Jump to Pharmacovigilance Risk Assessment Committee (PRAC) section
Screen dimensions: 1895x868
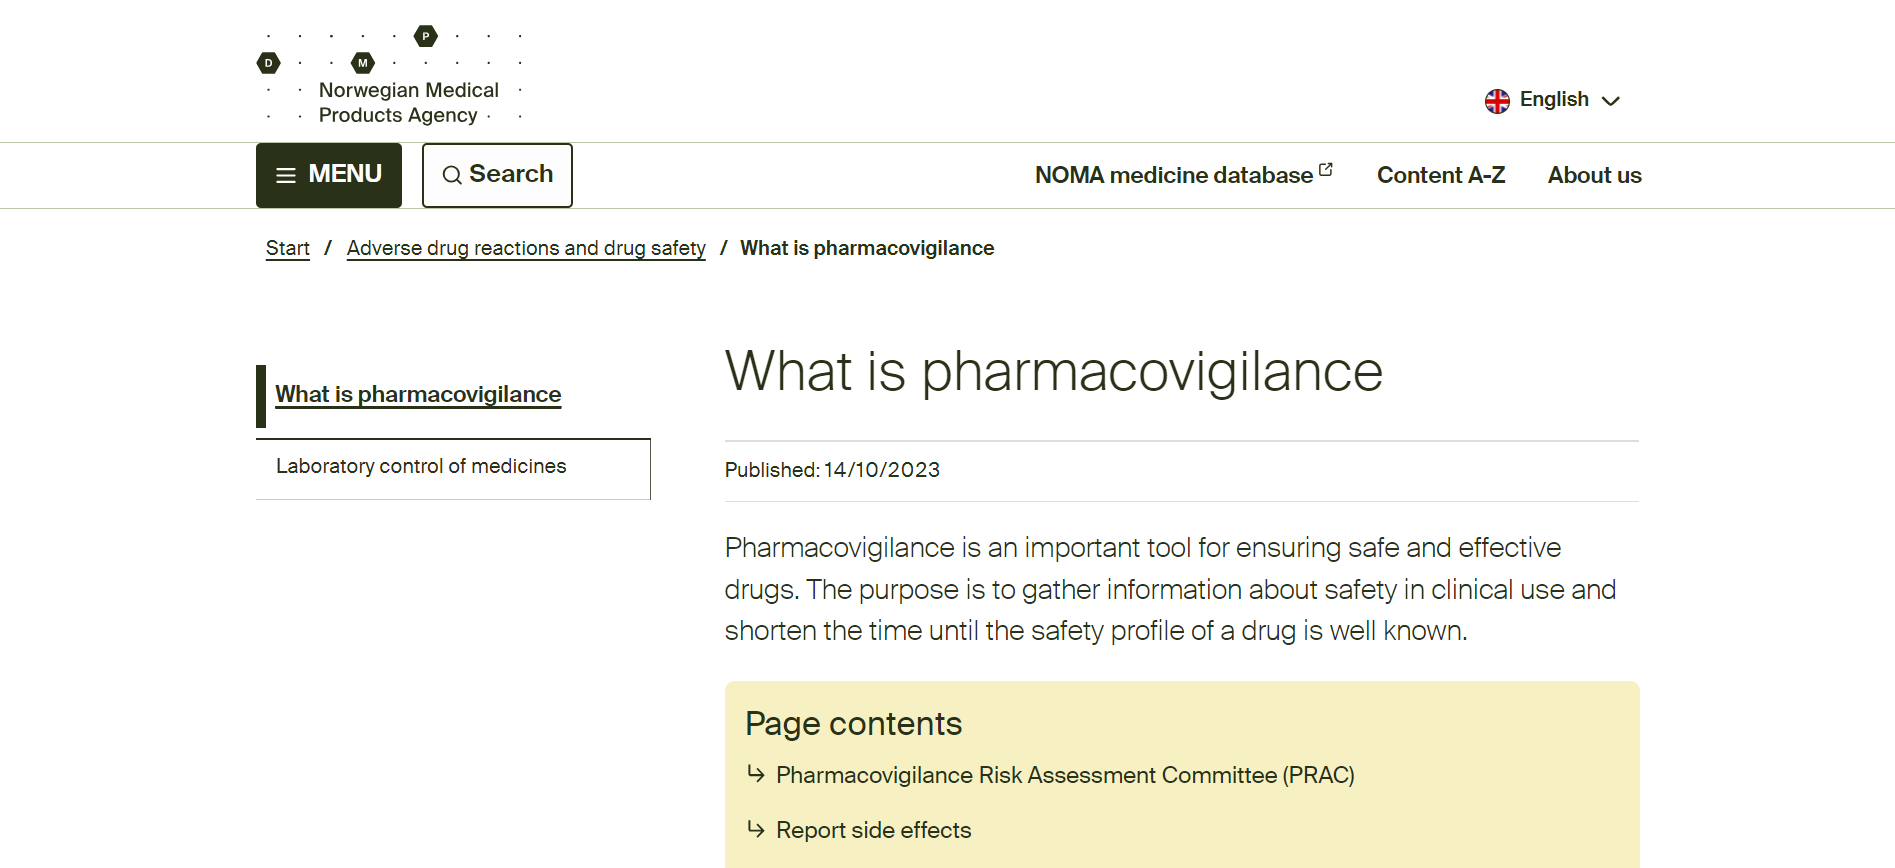pos(1065,775)
